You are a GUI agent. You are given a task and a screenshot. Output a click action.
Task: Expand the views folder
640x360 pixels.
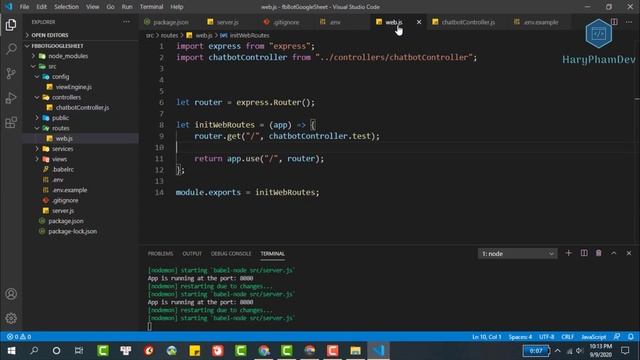tap(59, 159)
